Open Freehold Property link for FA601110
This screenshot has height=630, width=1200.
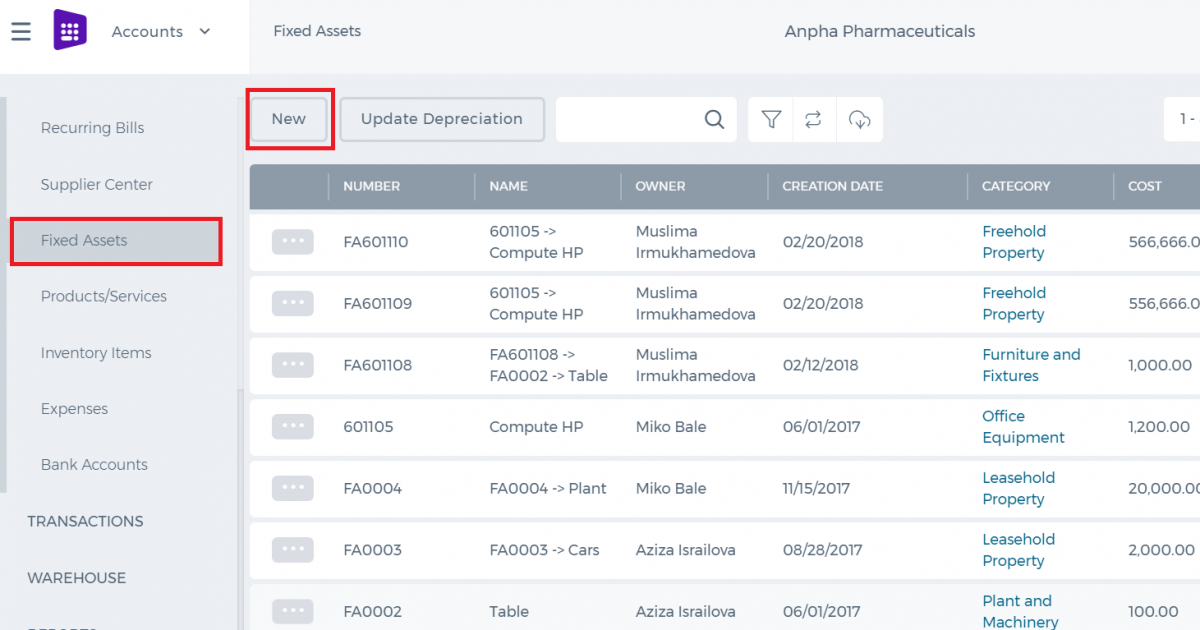1014,242
